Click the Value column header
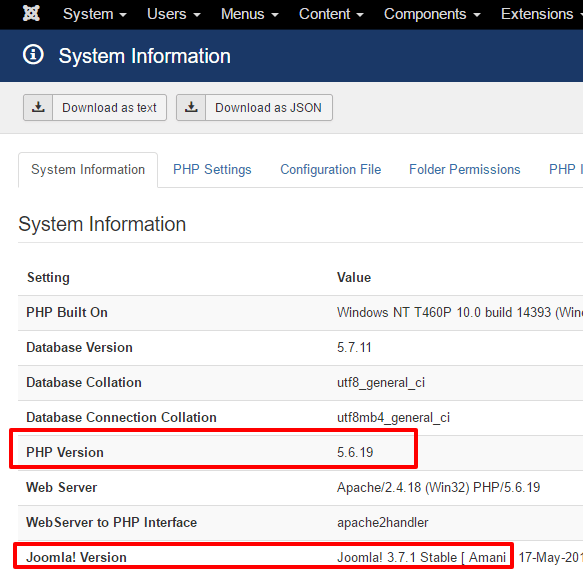The image size is (583, 569). pos(354,277)
